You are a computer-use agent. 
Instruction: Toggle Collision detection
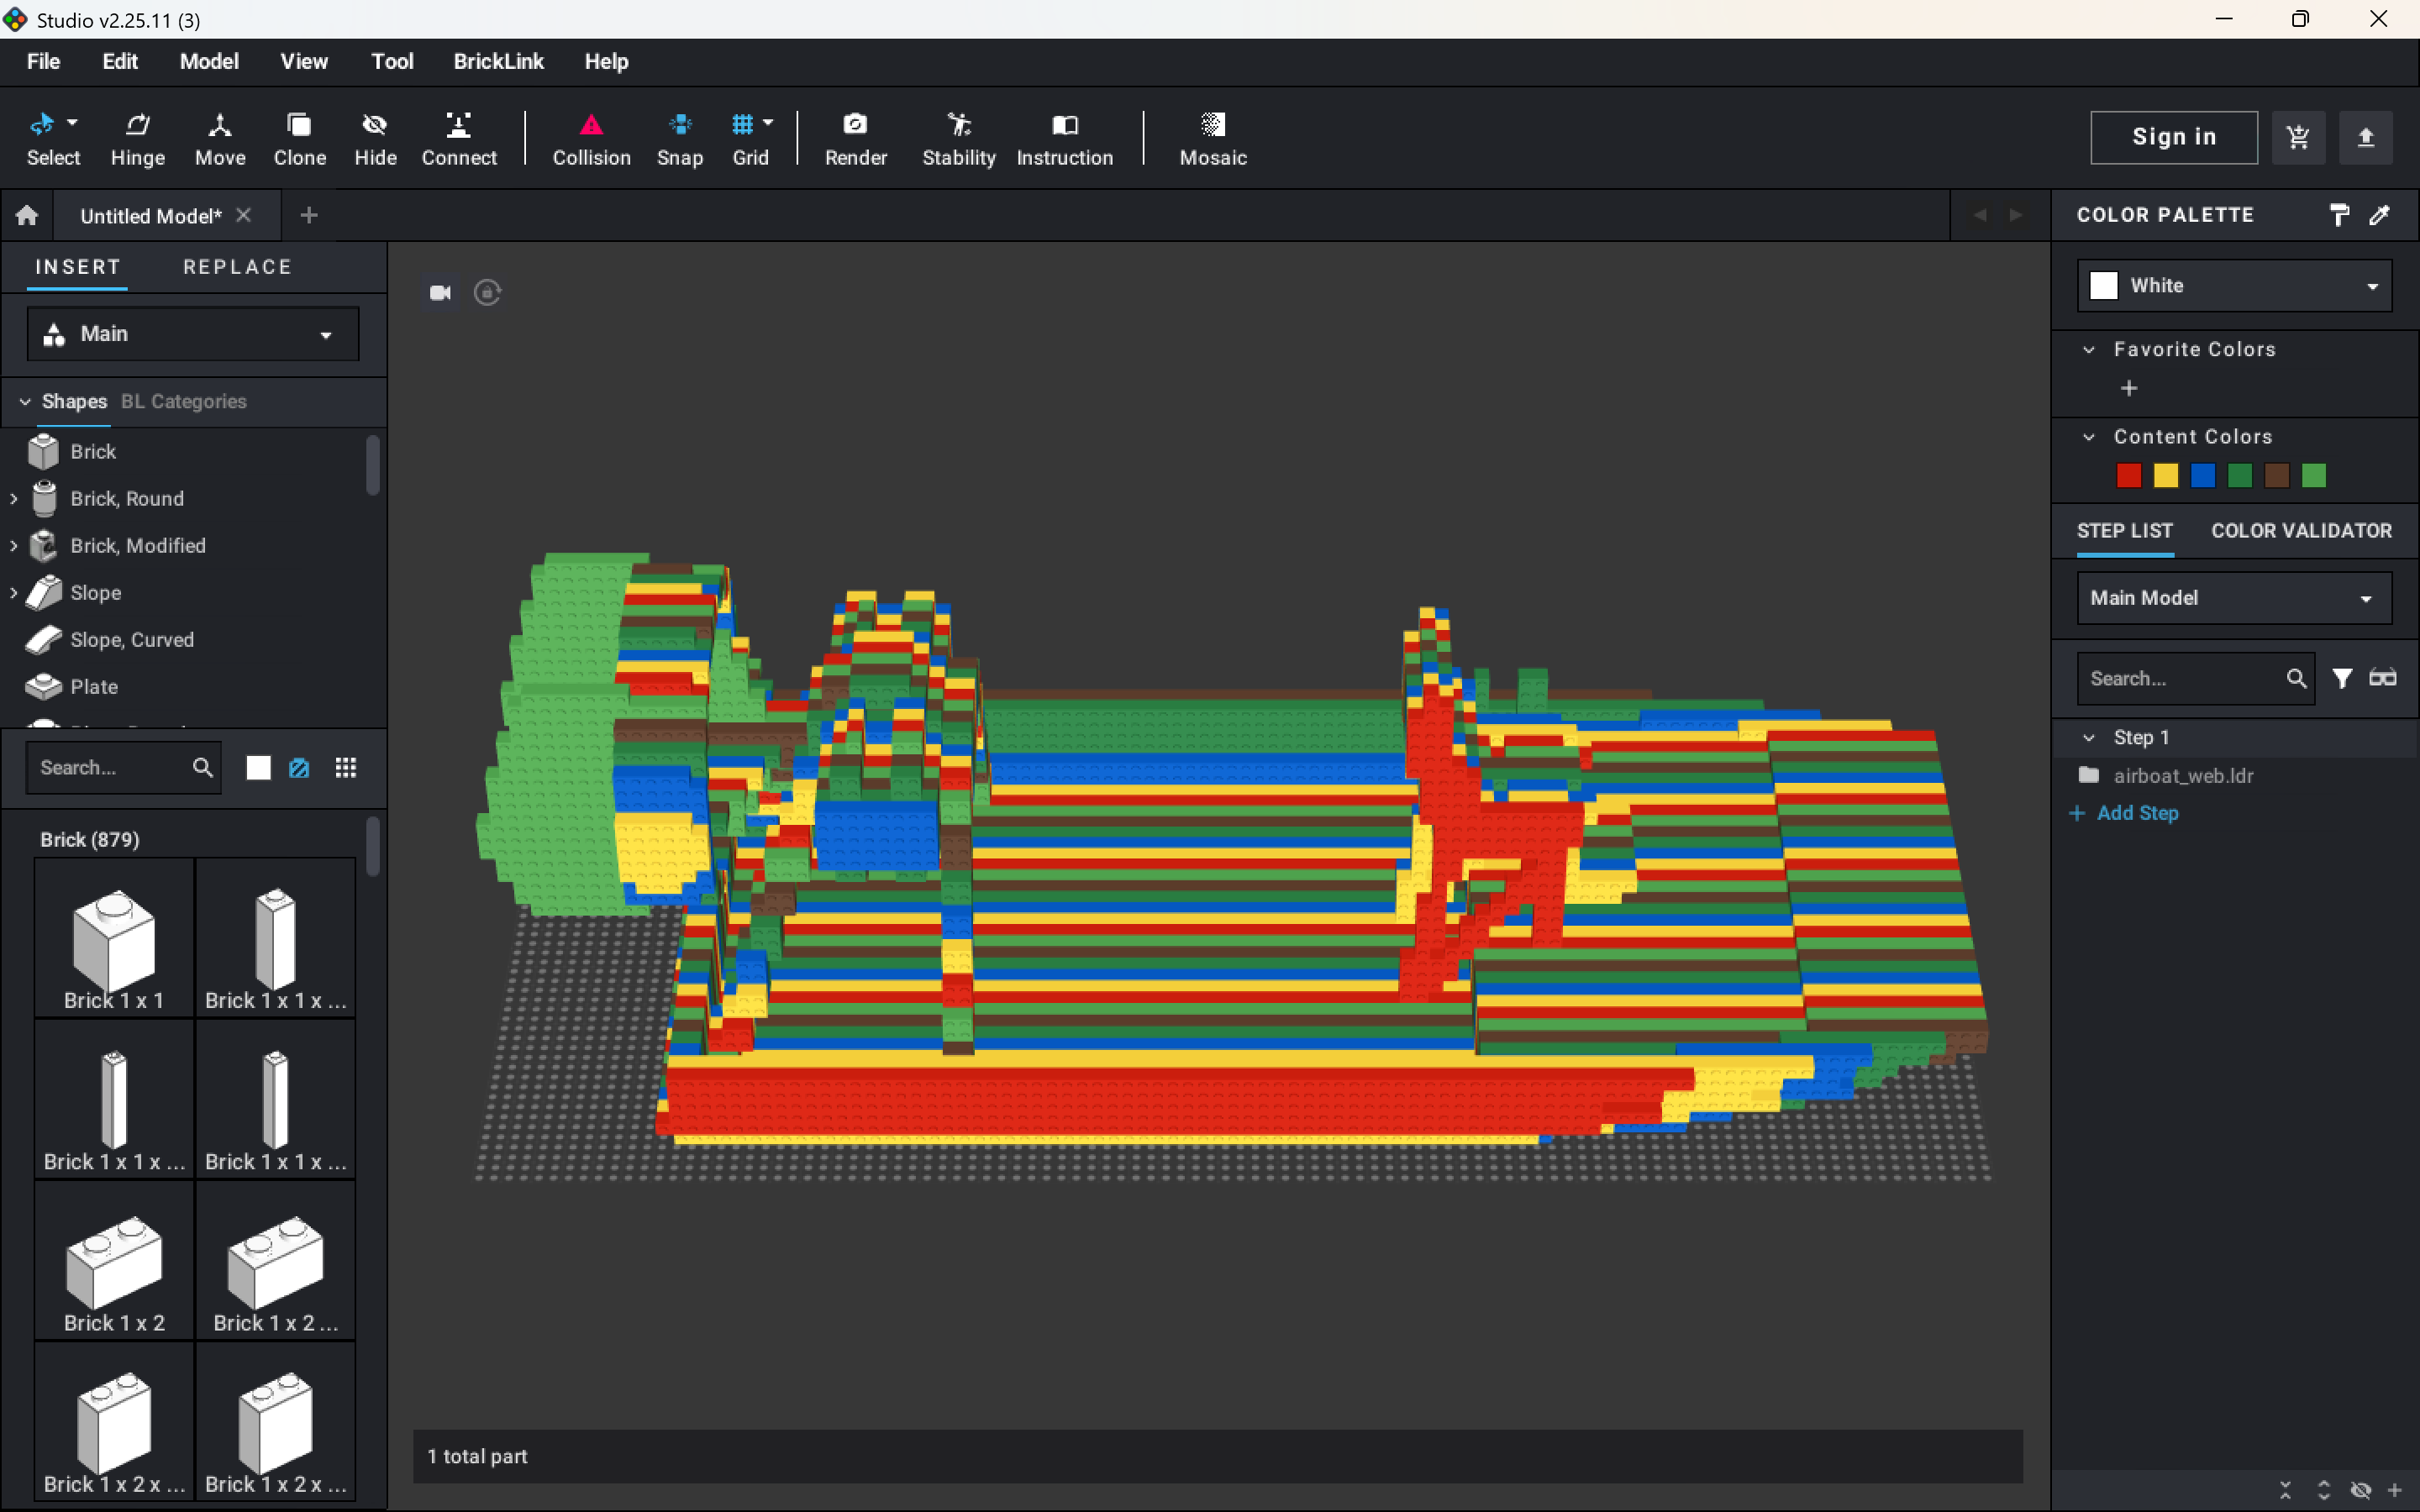coord(591,138)
